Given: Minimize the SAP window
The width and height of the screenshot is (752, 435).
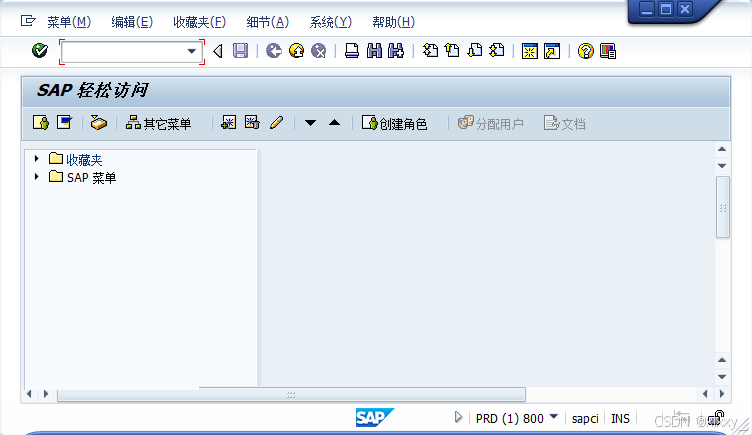Looking at the screenshot, I should [x=647, y=9].
